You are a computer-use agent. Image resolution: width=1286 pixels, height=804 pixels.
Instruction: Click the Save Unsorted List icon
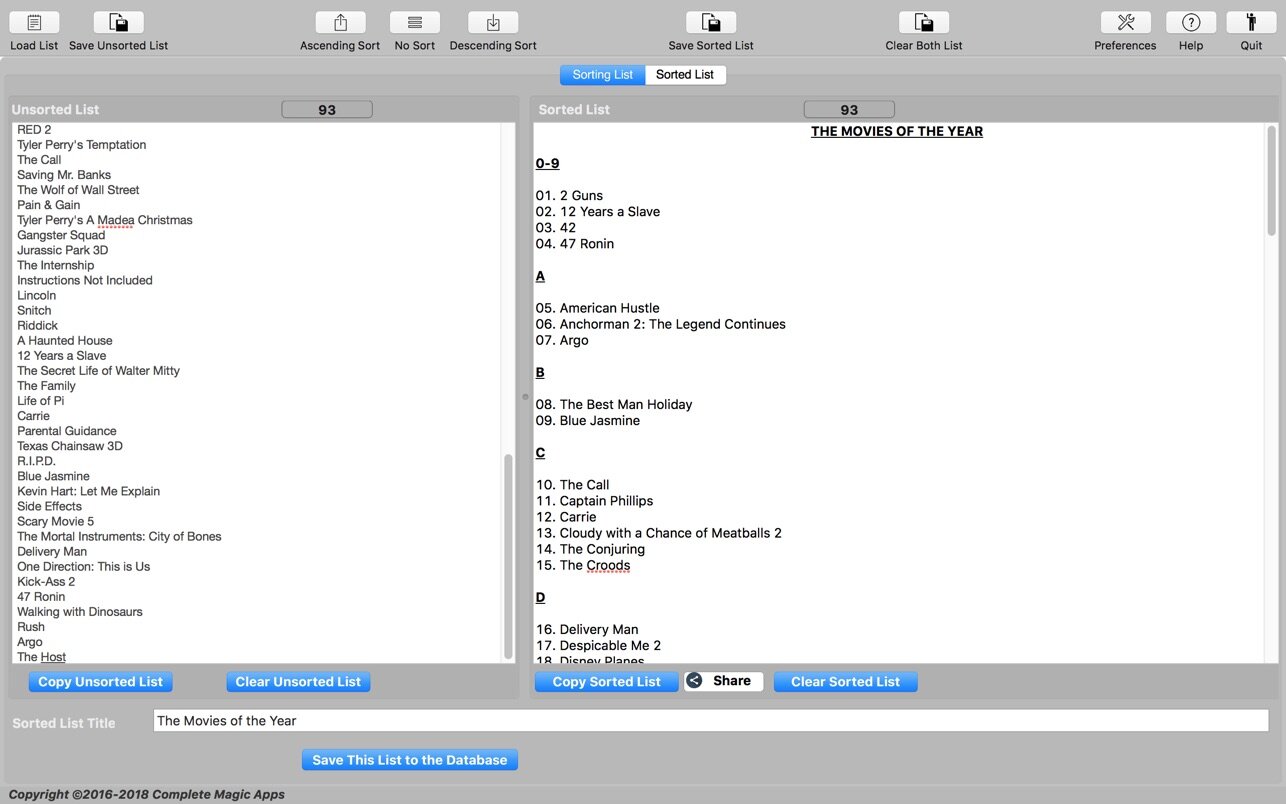[118, 23]
